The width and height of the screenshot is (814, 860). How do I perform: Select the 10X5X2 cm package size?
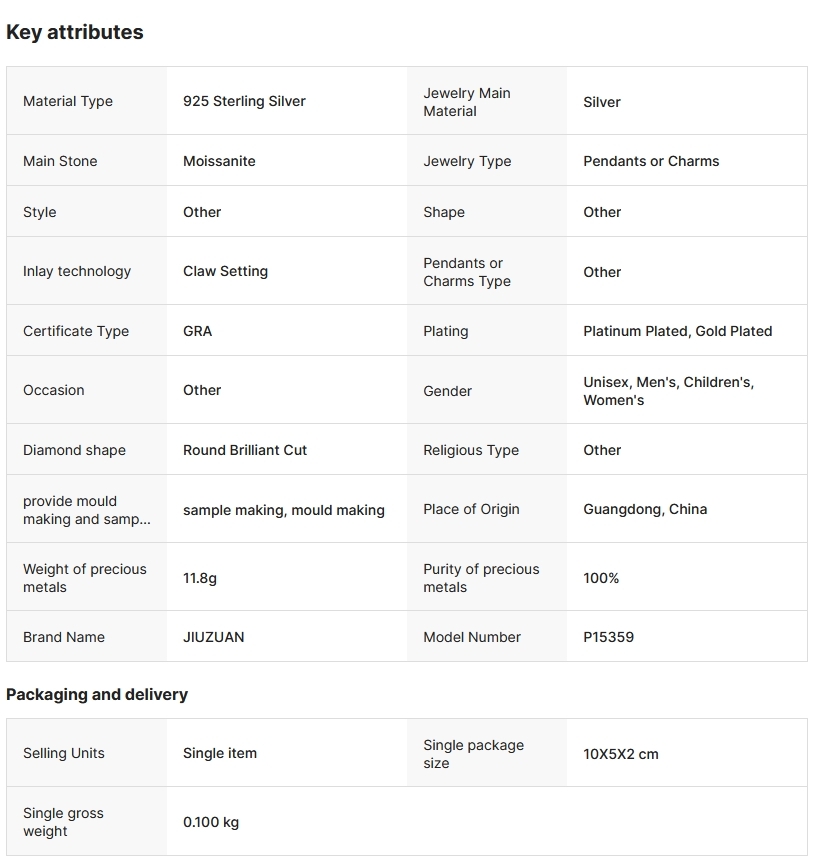[621, 754]
